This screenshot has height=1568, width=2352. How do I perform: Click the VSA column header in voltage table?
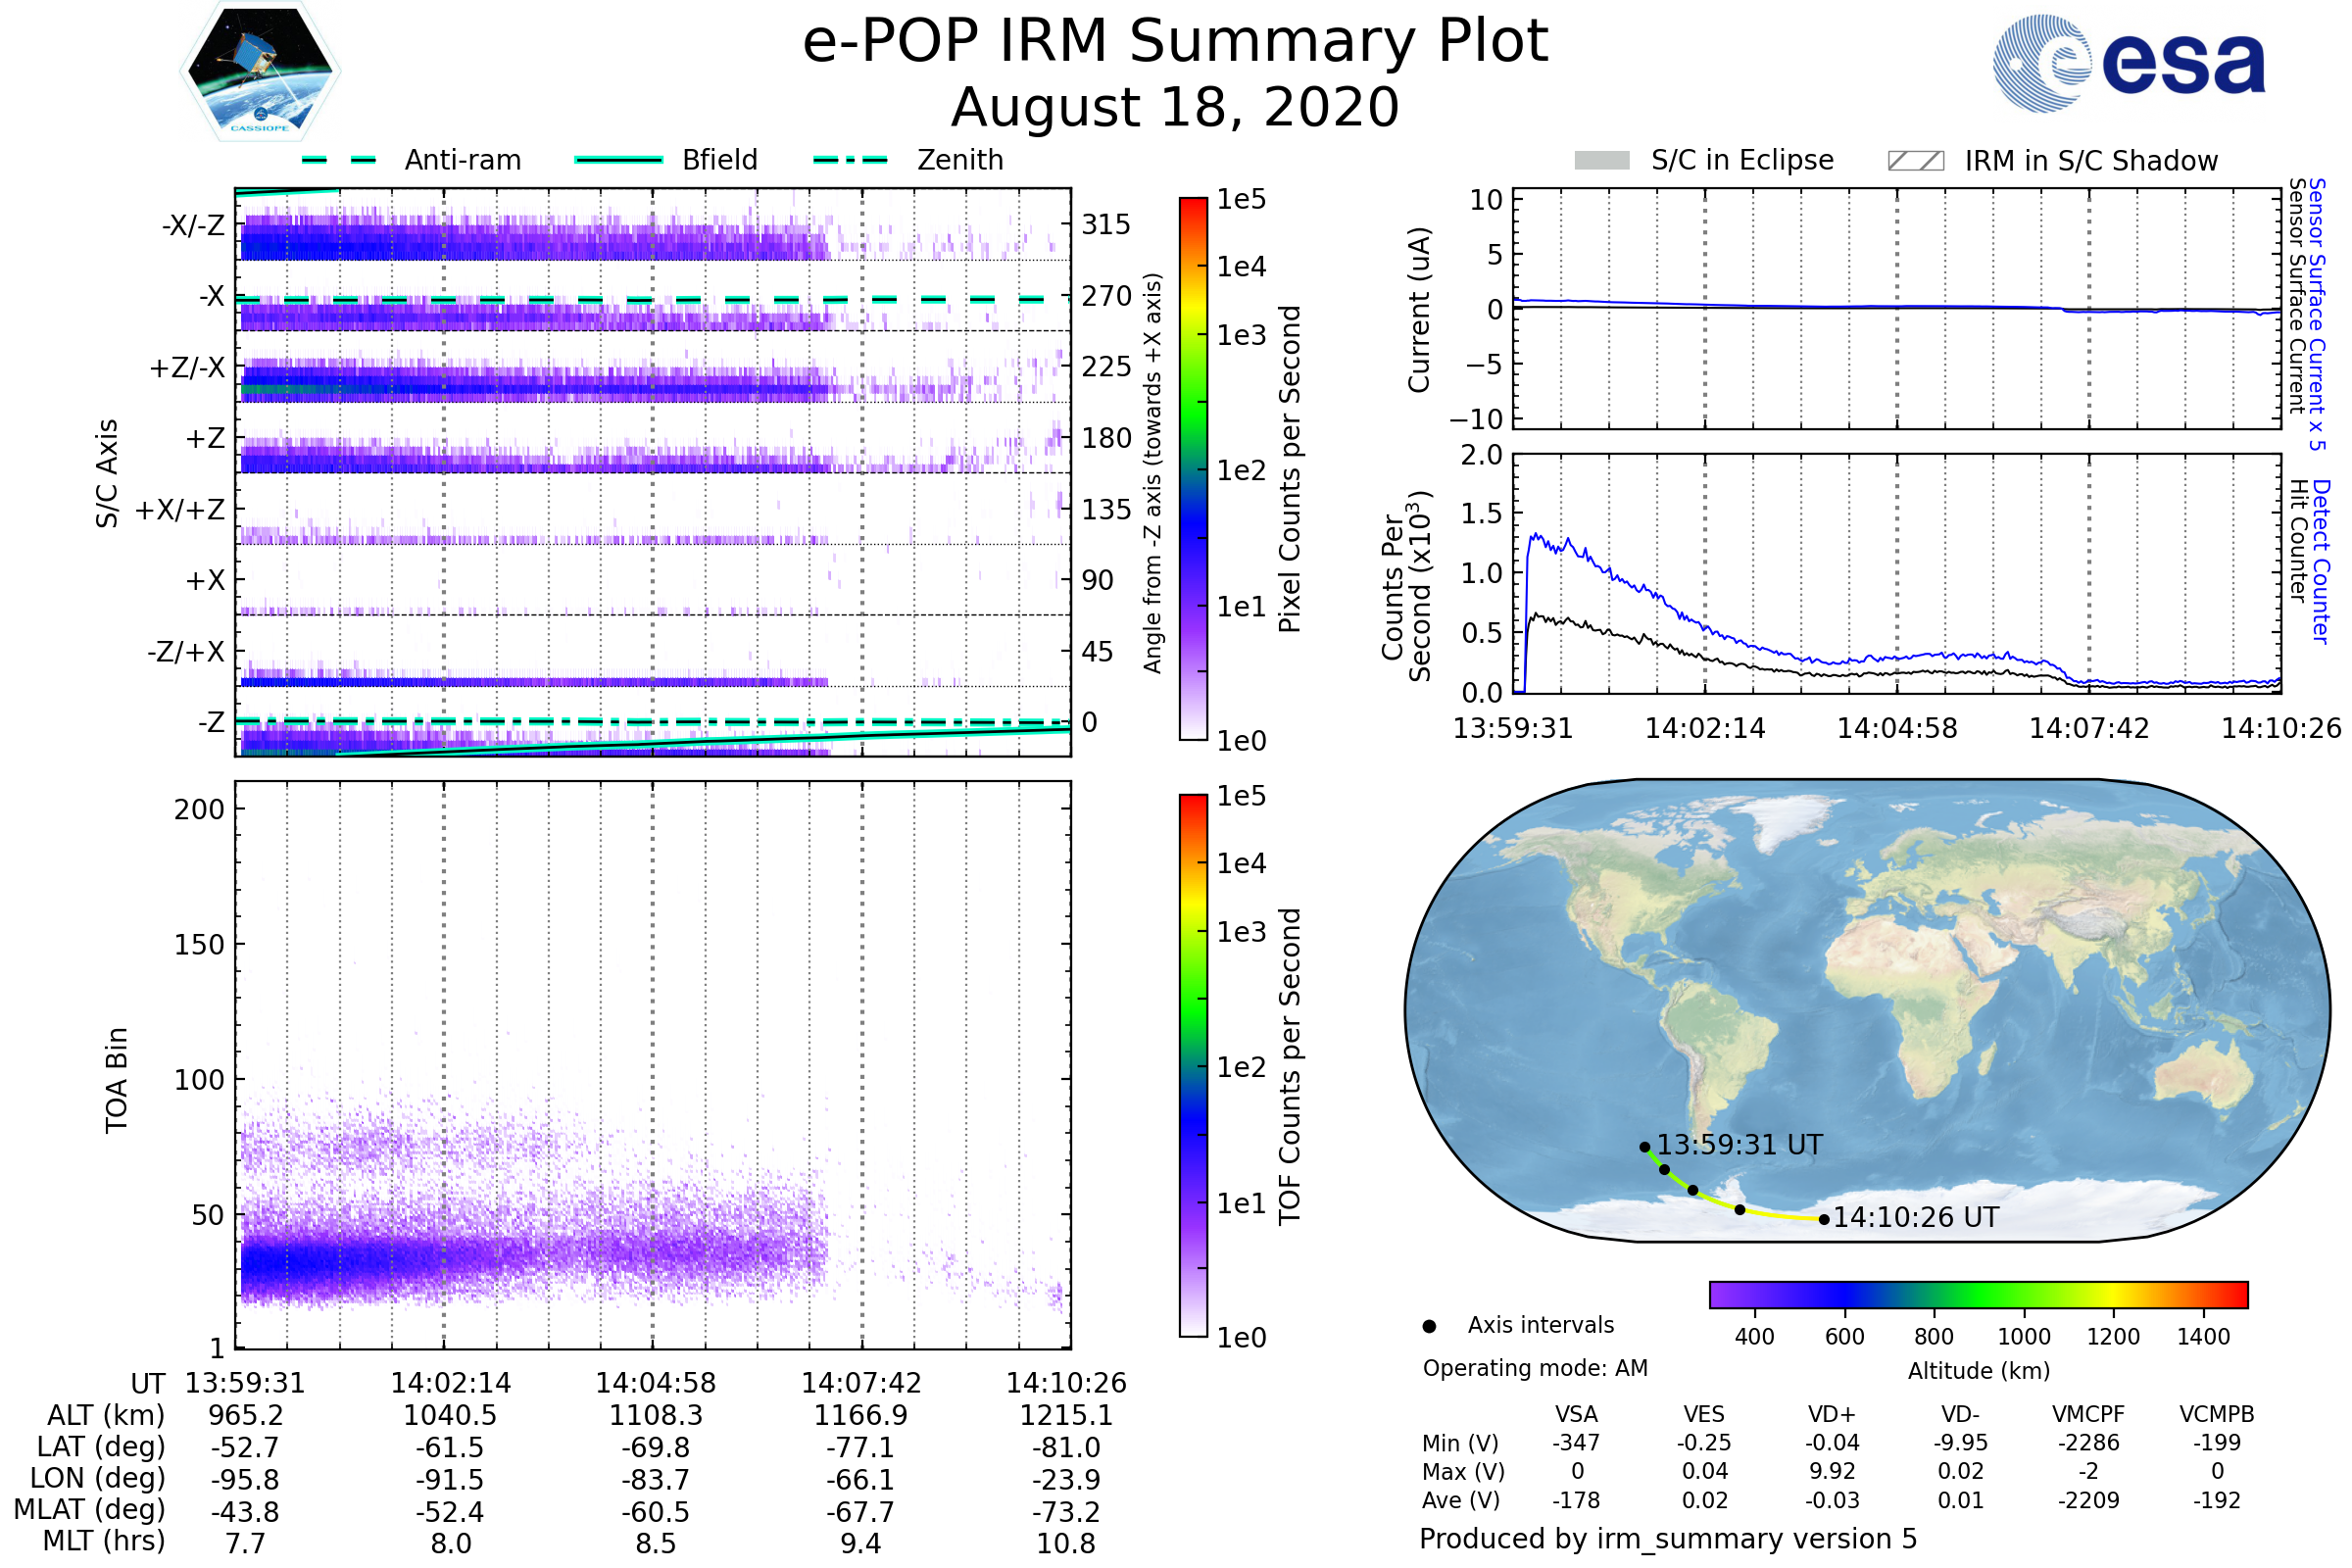[x=1576, y=1414]
